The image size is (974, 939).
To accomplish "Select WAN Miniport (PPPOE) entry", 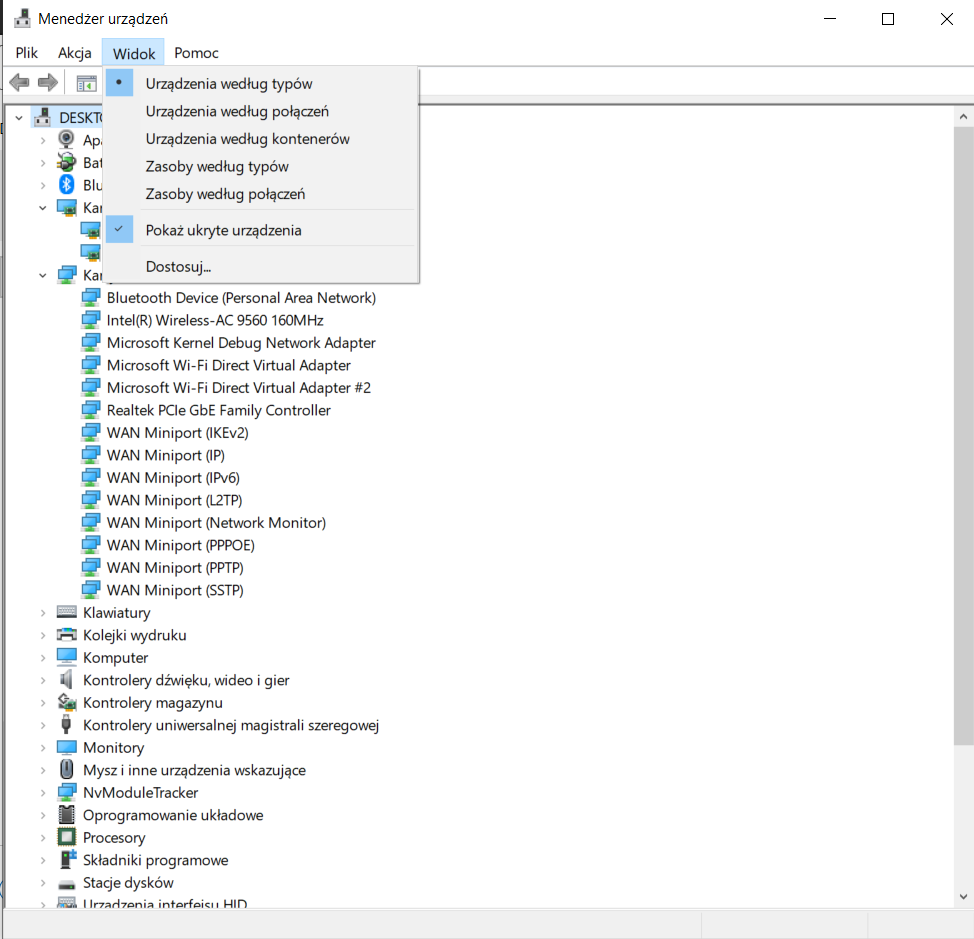I will click(x=181, y=545).
